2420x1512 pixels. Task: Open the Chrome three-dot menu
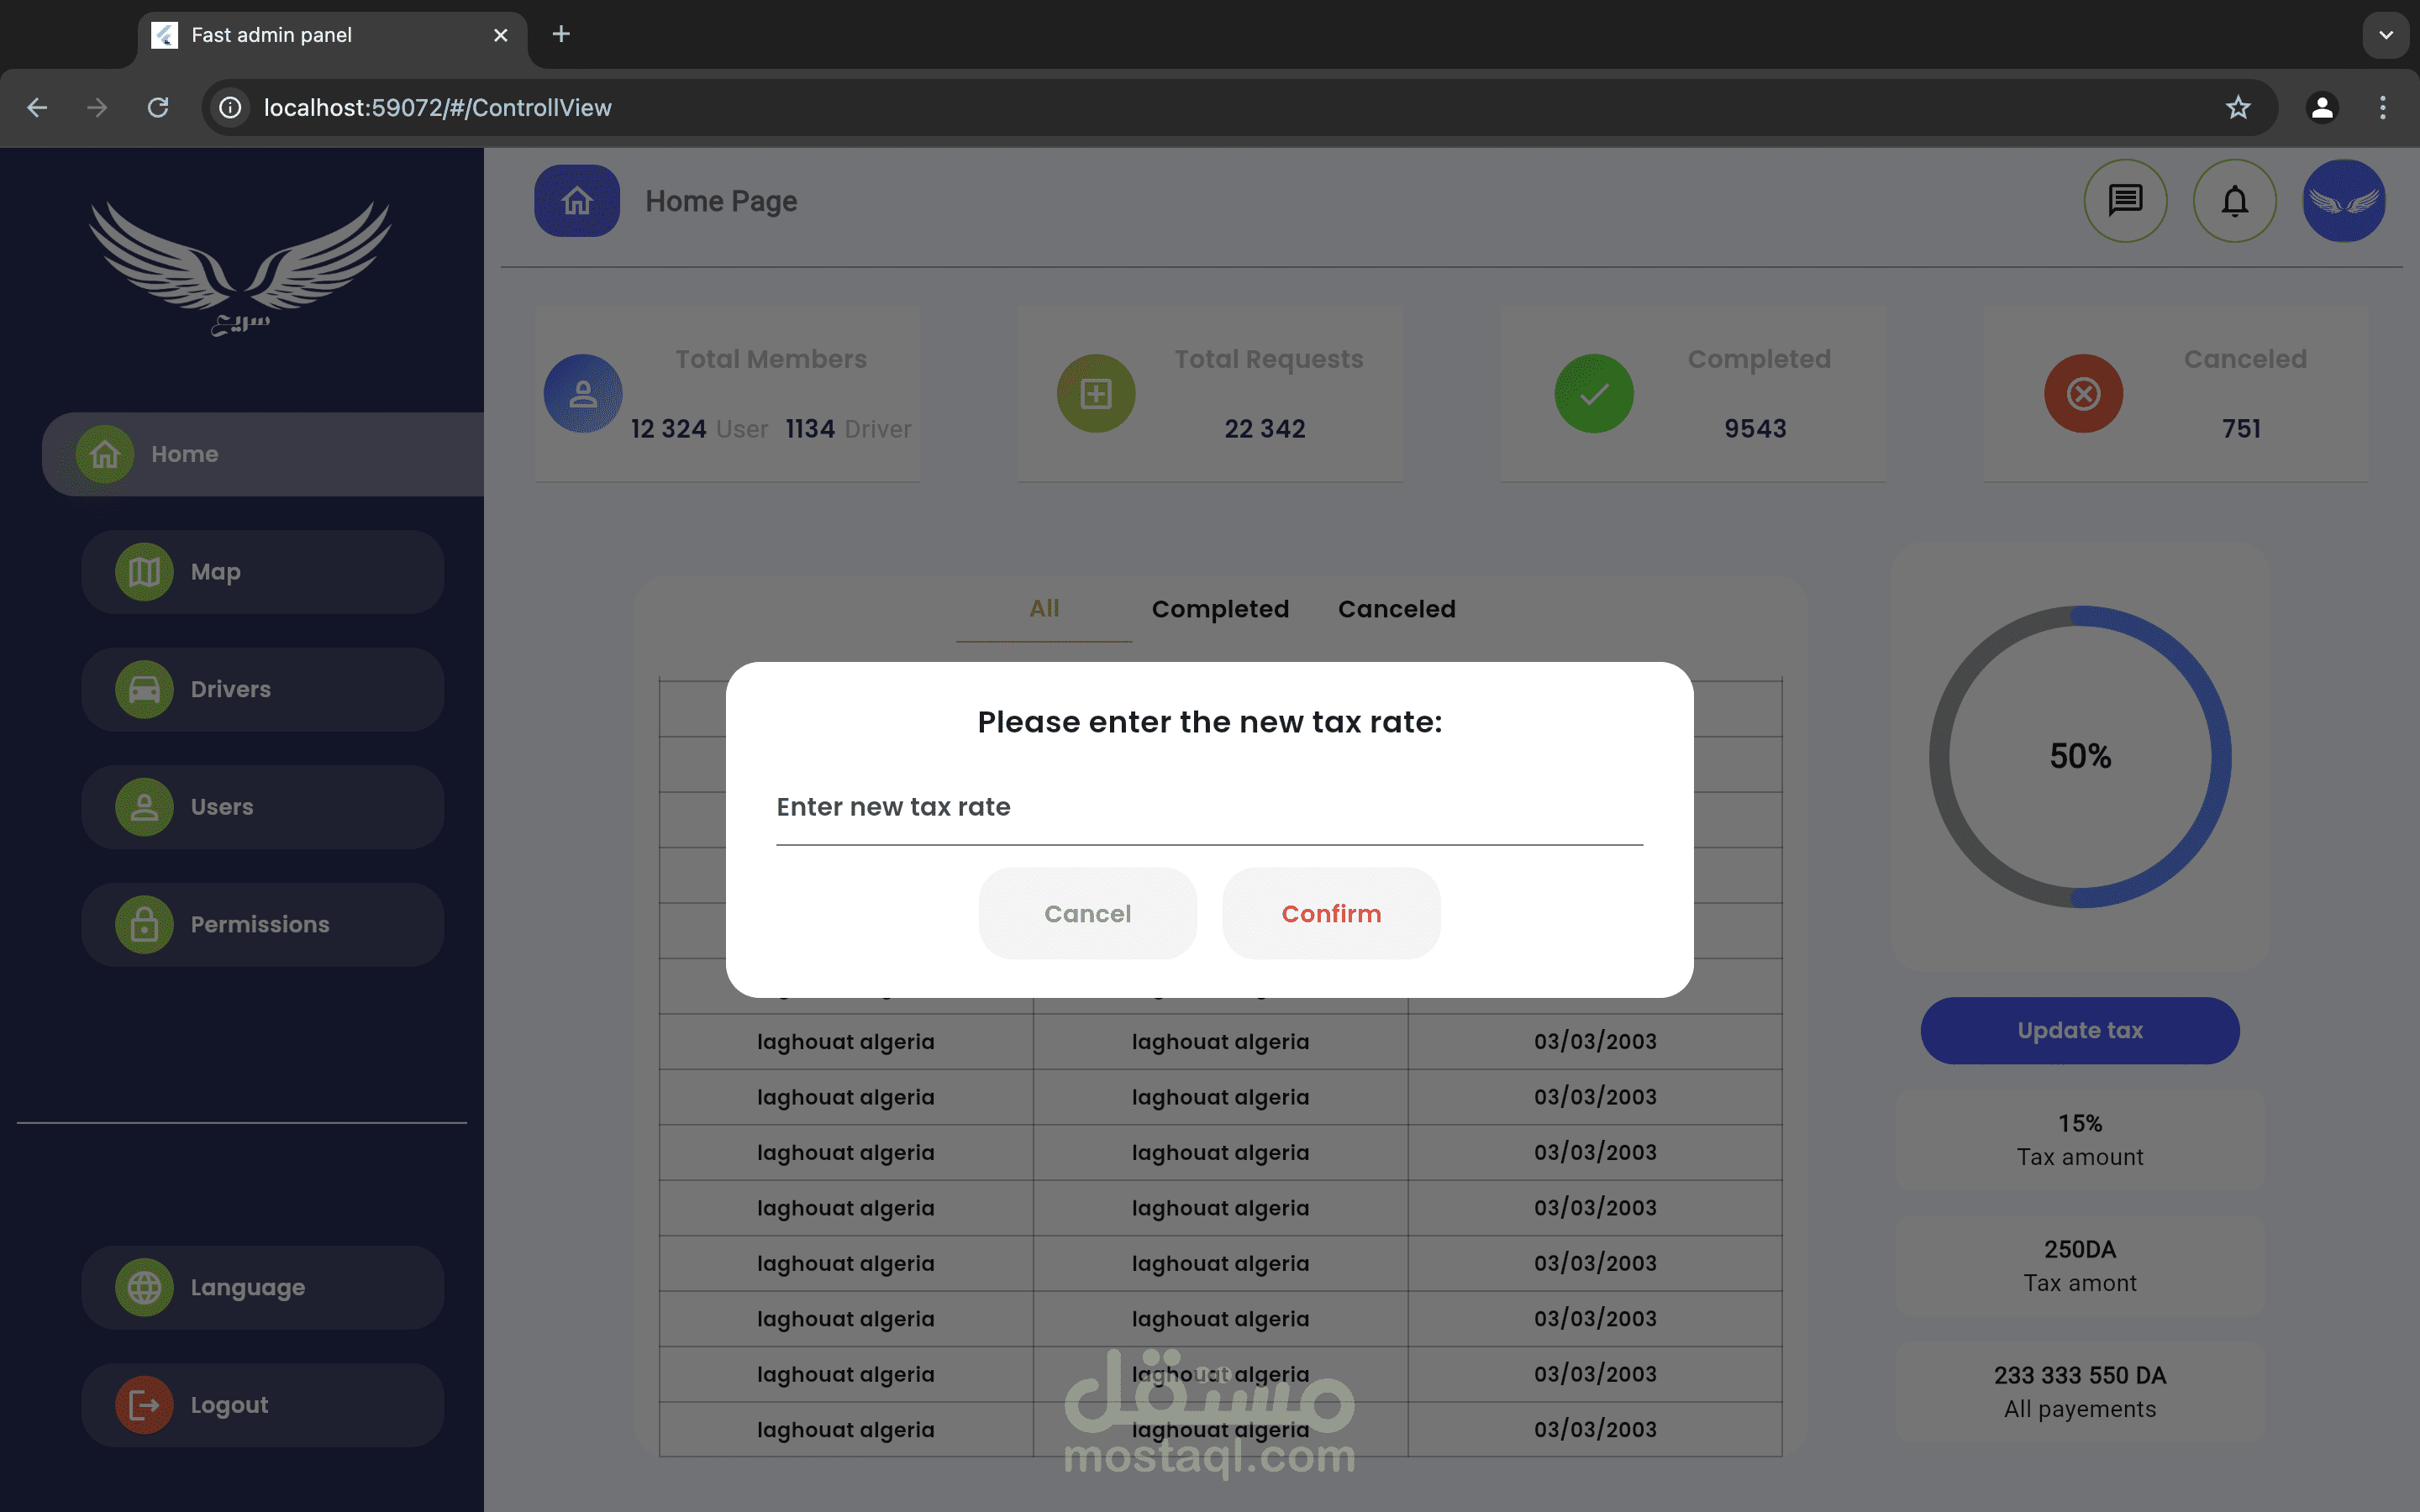pos(2382,107)
